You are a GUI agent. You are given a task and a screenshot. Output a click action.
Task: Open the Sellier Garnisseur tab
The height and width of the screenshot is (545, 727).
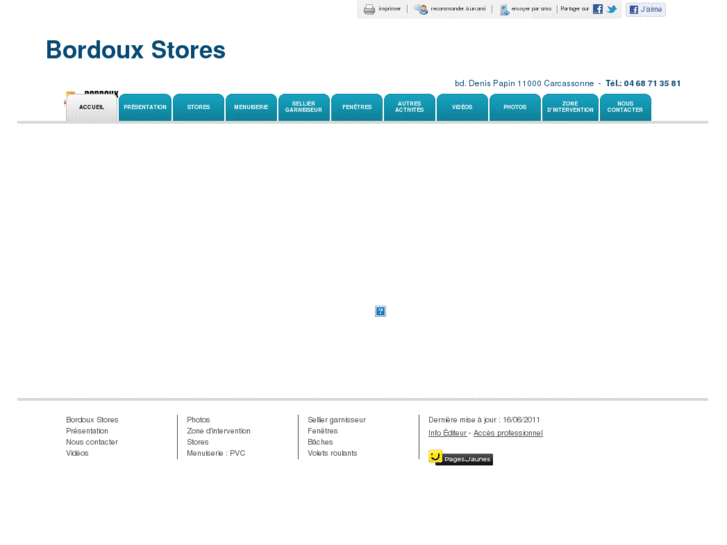(304, 108)
